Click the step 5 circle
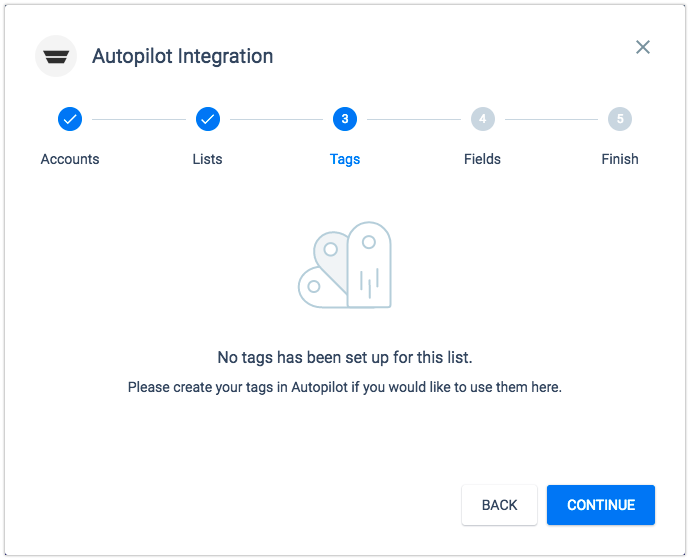Viewport: 690px width, 560px height. click(620, 119)
